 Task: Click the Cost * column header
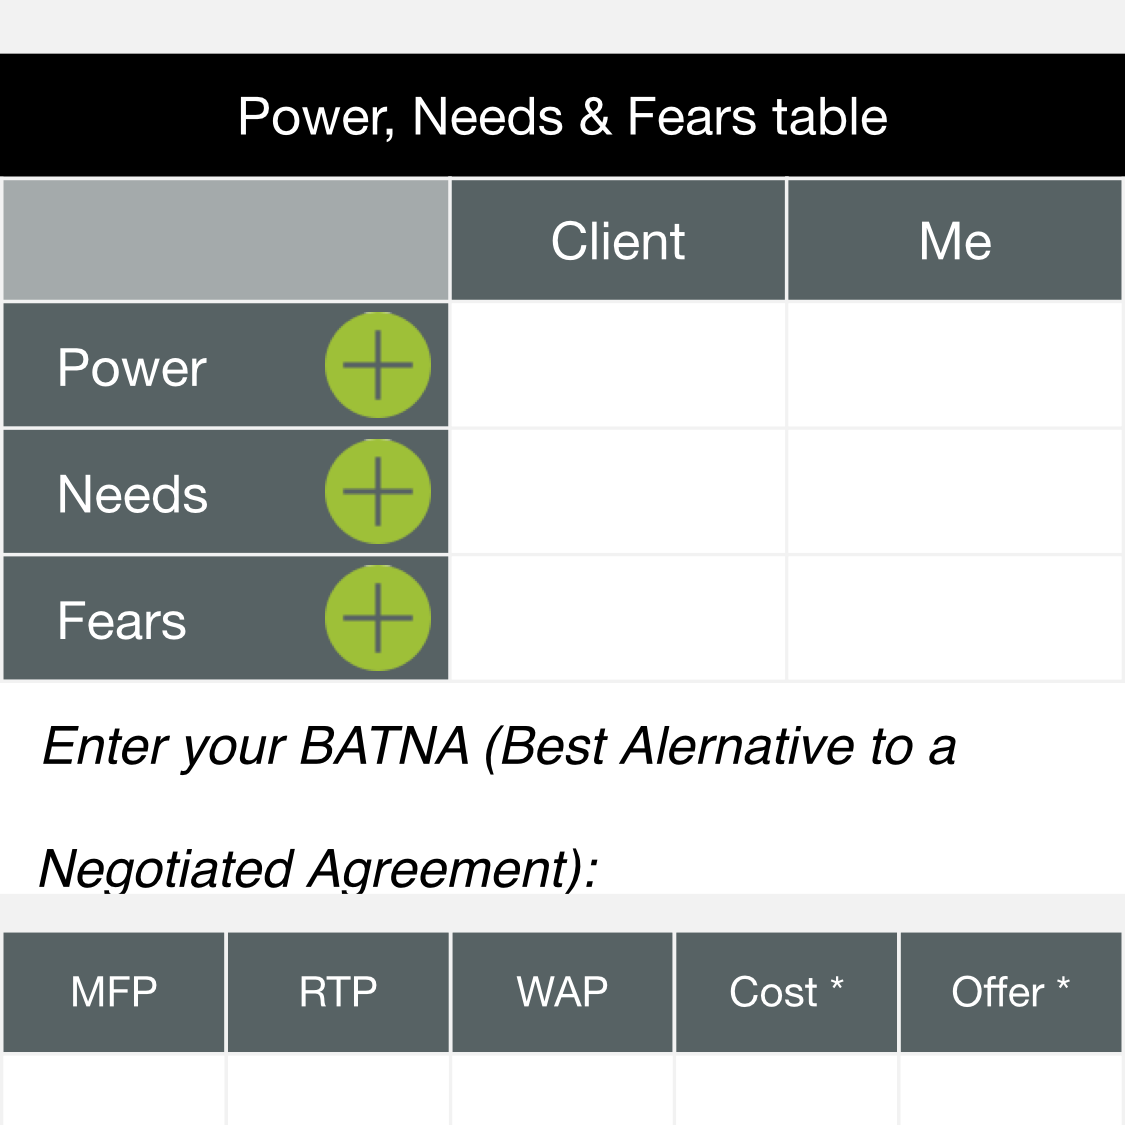[x=786, y=992]
